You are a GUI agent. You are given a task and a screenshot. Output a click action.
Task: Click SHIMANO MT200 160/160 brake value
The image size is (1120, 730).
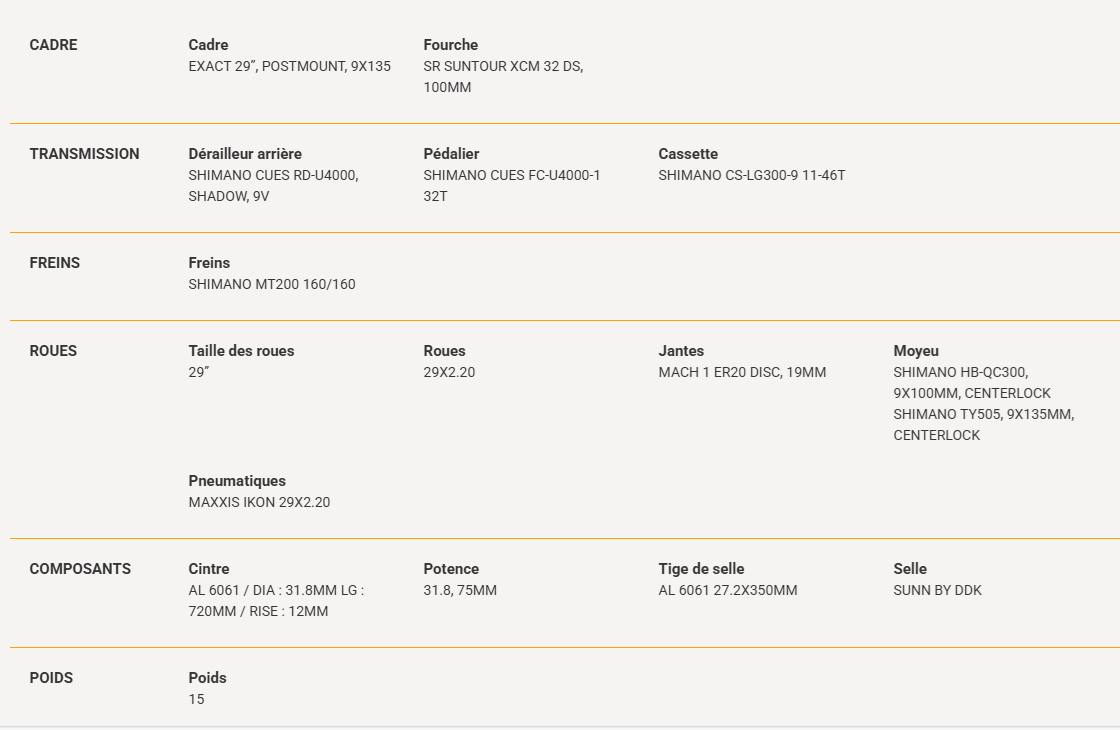coord(272,284)
